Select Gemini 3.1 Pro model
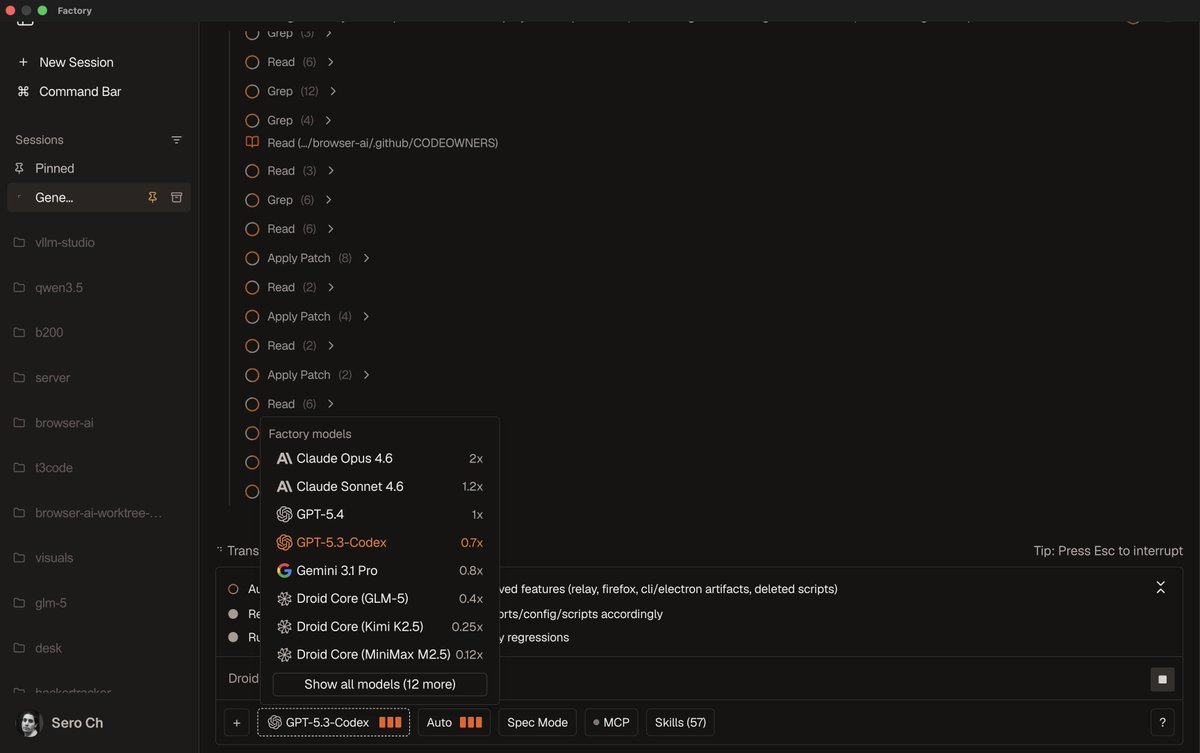Image resolution: width=1200 pixels, height=753 pixels. pyautogui.click(x=380, y=571)
